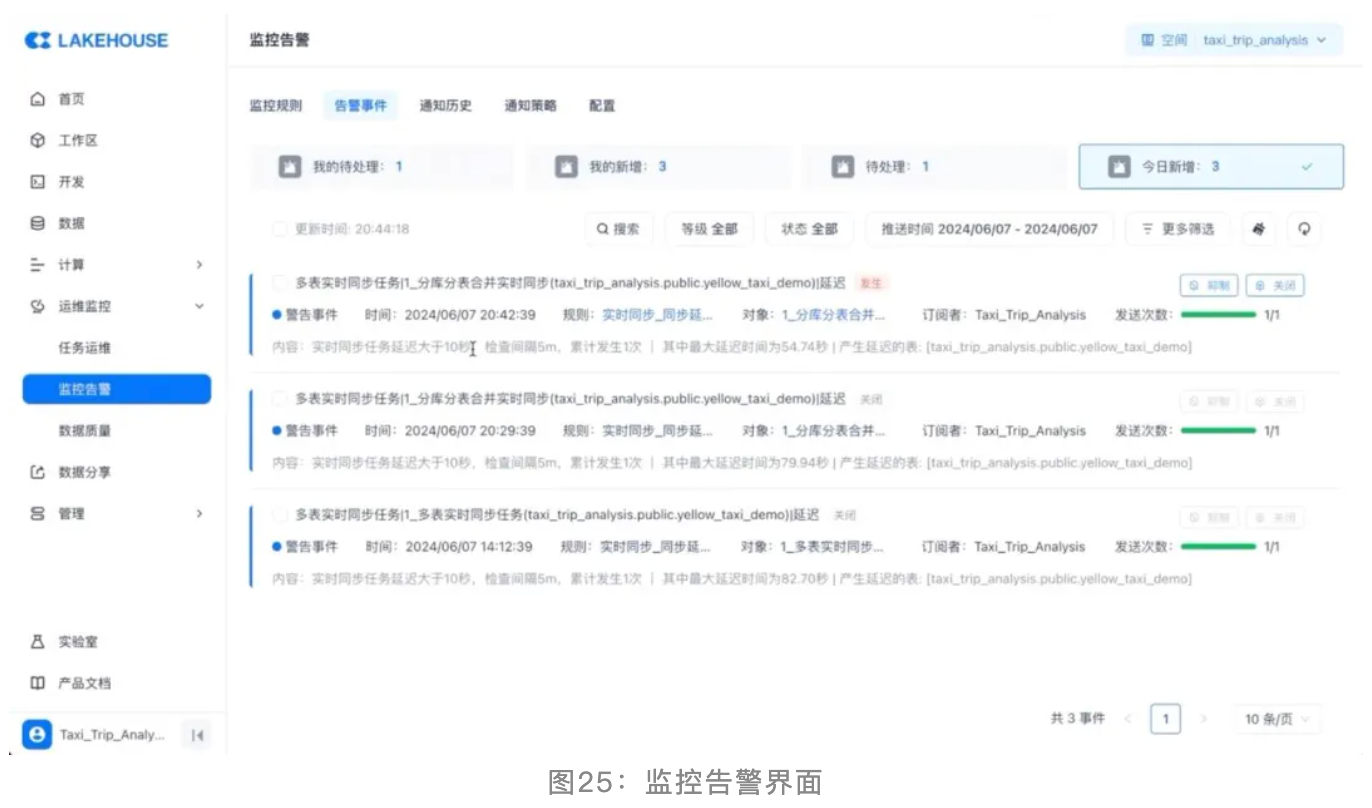Click first alert's green send-count bar
The height and width of the screenshot is (808, 1372).
click(1217, 315)
